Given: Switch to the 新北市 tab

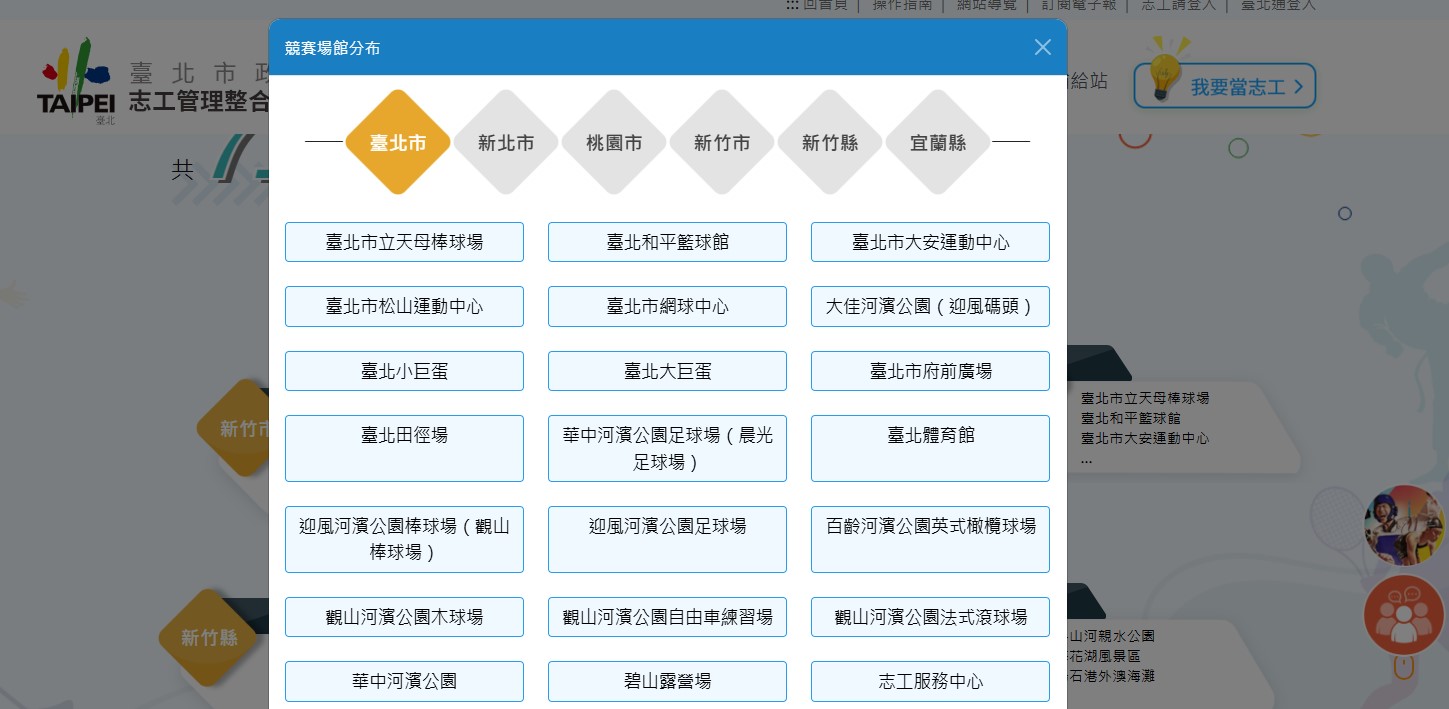Looking at the screenshot, I should (x=506, y=143).
